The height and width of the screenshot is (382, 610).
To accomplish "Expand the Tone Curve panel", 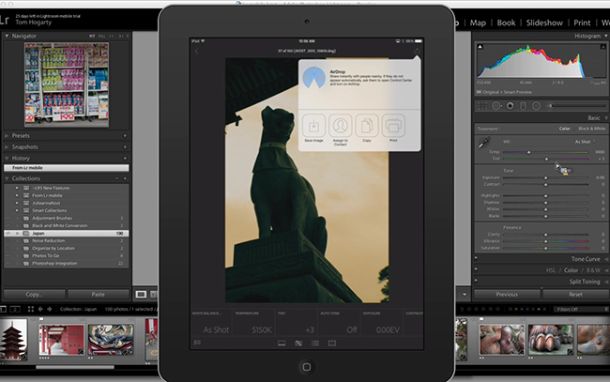I will click(x=606, y=259).
